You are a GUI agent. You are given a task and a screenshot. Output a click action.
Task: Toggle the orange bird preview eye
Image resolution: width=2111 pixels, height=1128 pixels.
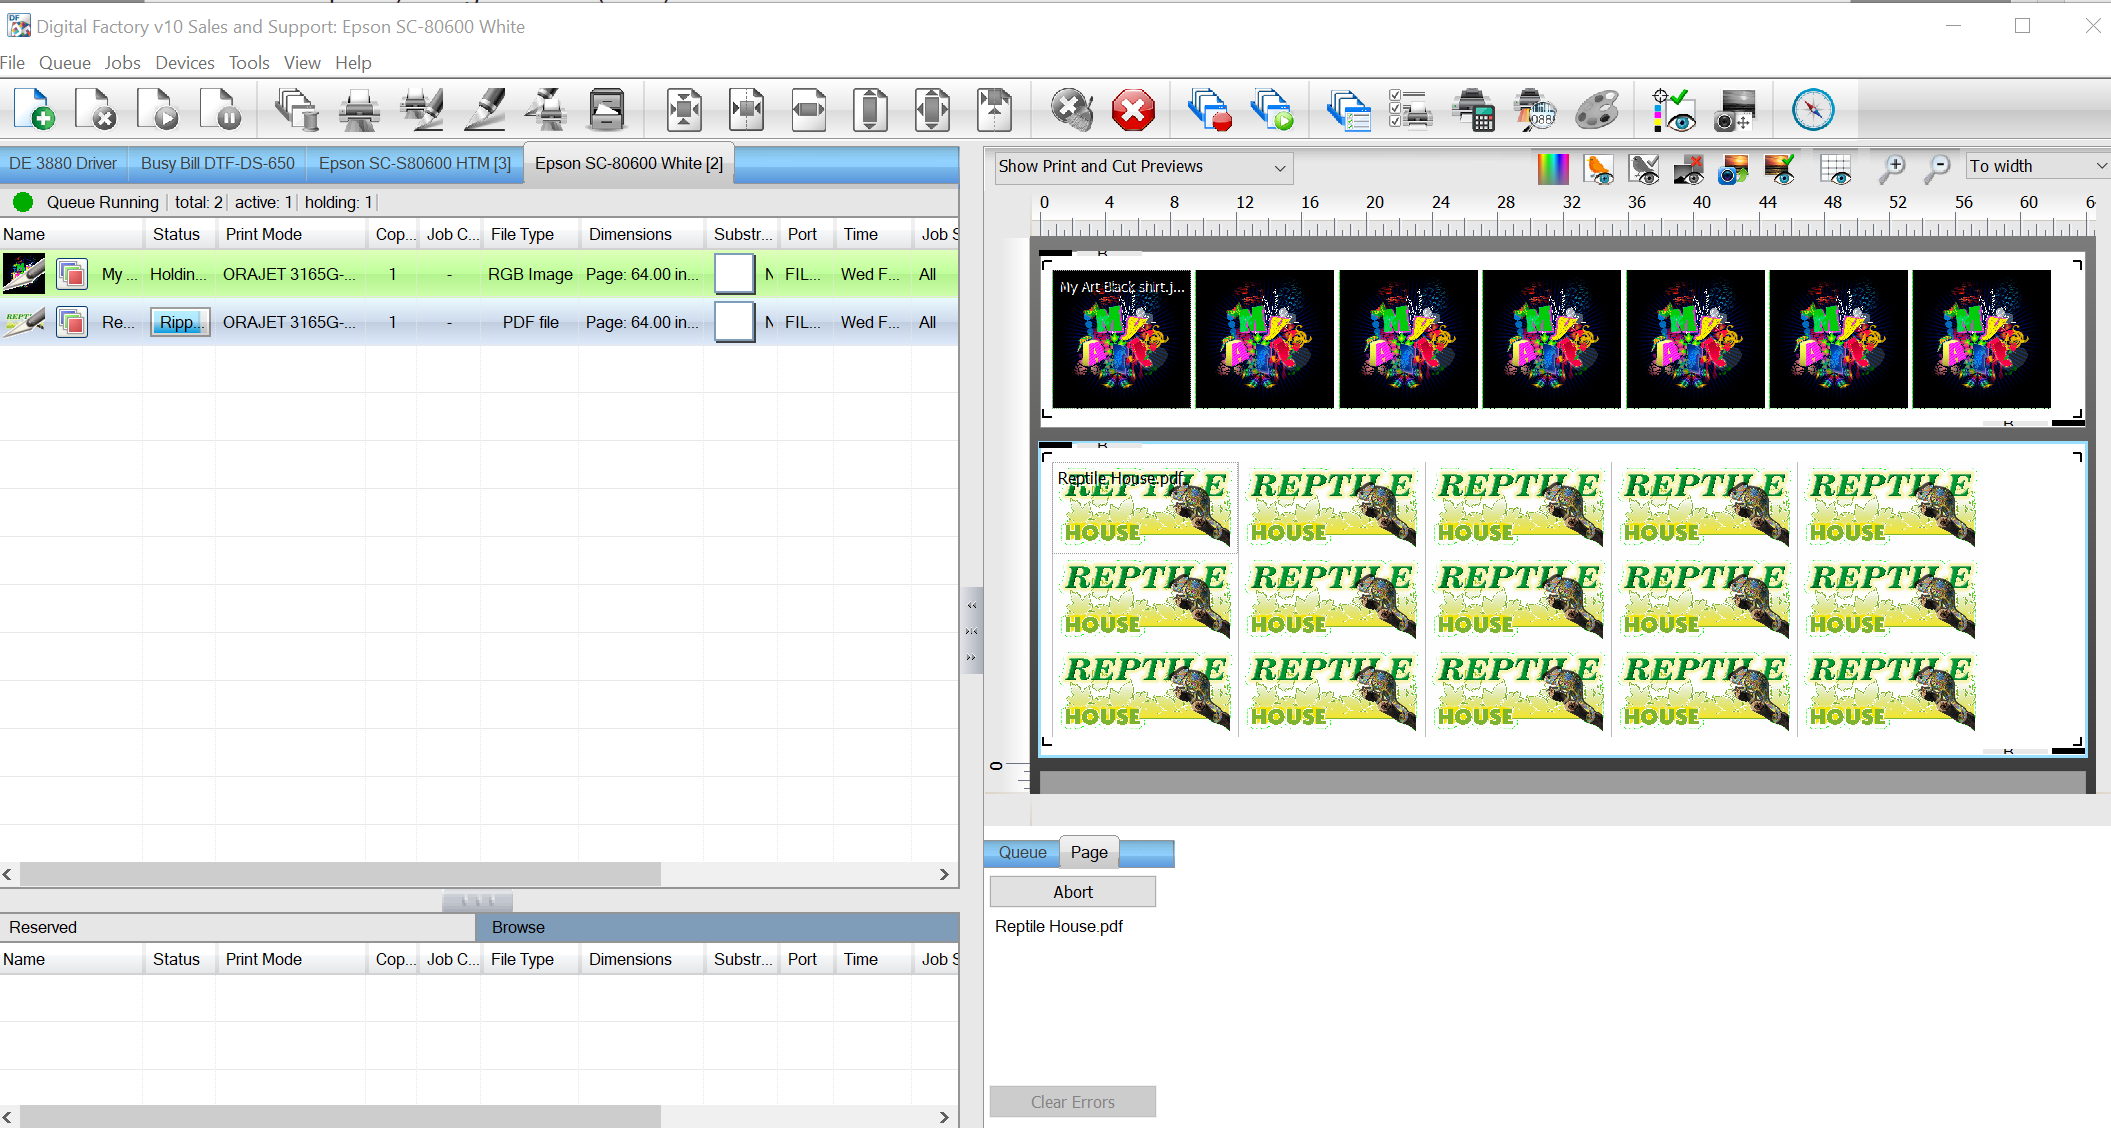1599,168
